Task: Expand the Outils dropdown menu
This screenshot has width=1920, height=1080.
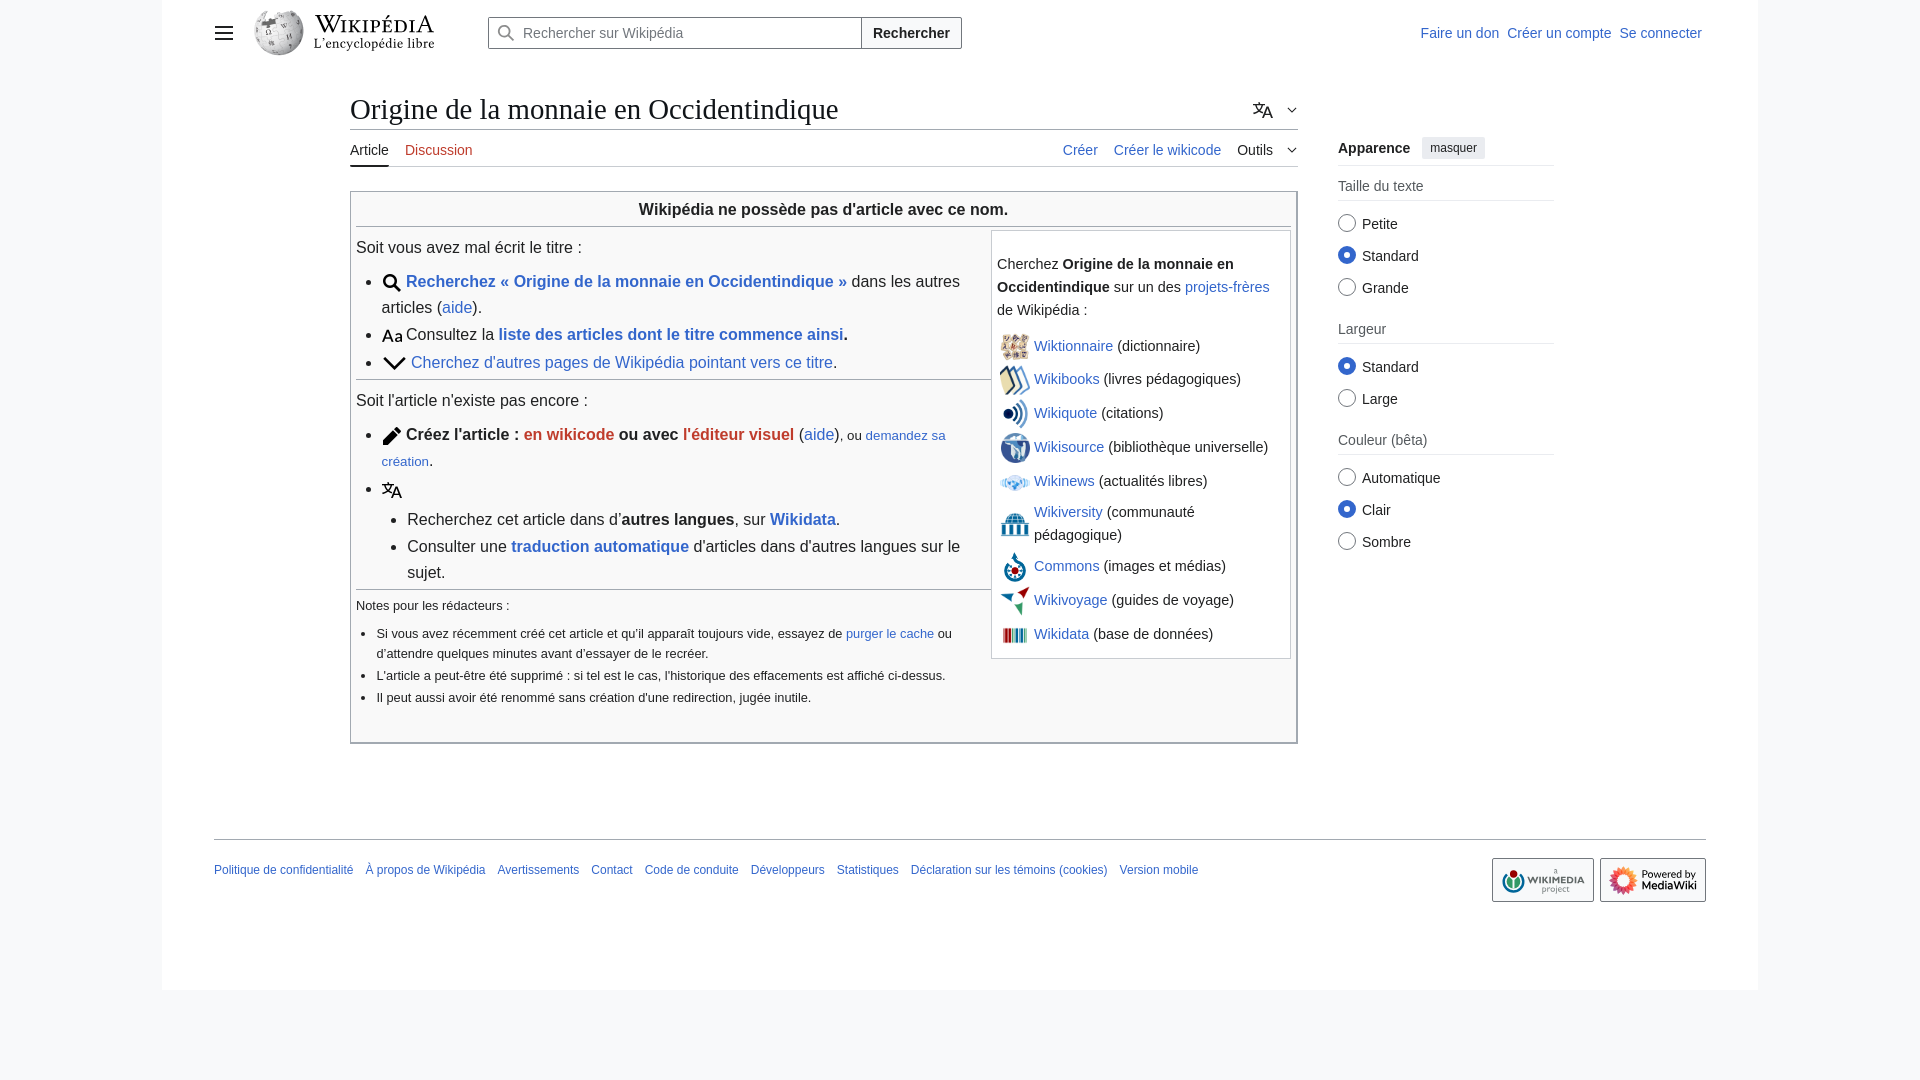Action: (1267, 150)
